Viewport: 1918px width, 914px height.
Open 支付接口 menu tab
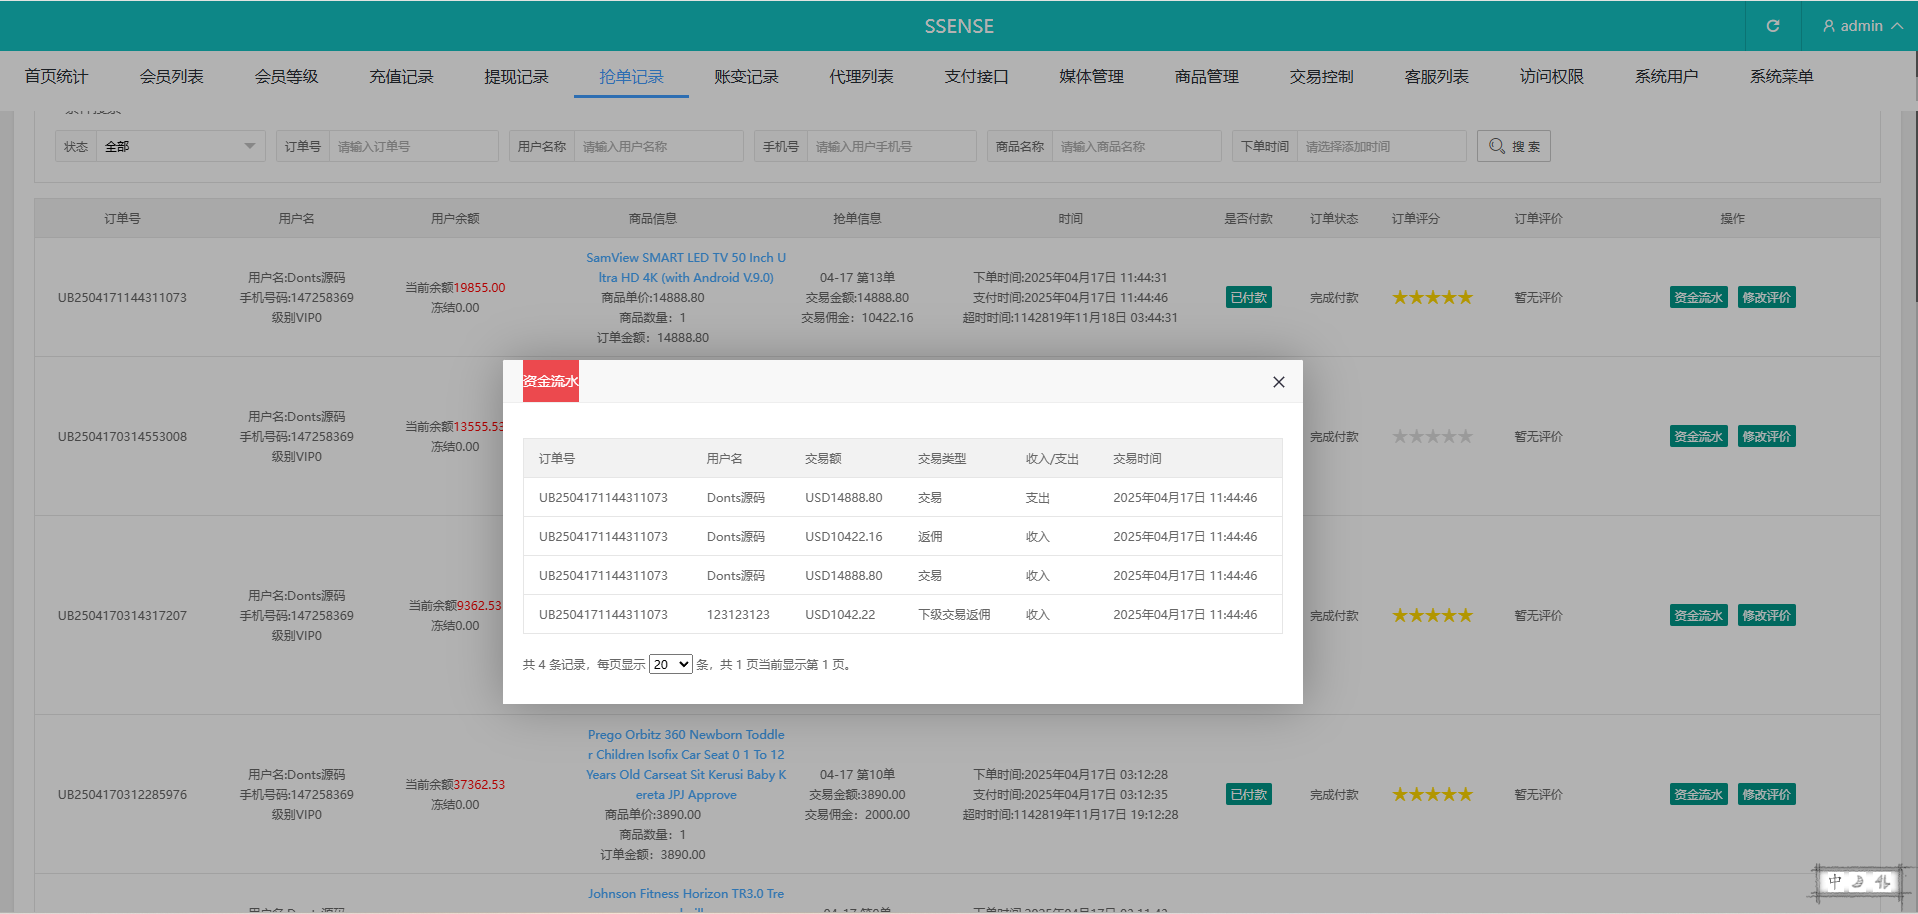[x=976, y=77]
